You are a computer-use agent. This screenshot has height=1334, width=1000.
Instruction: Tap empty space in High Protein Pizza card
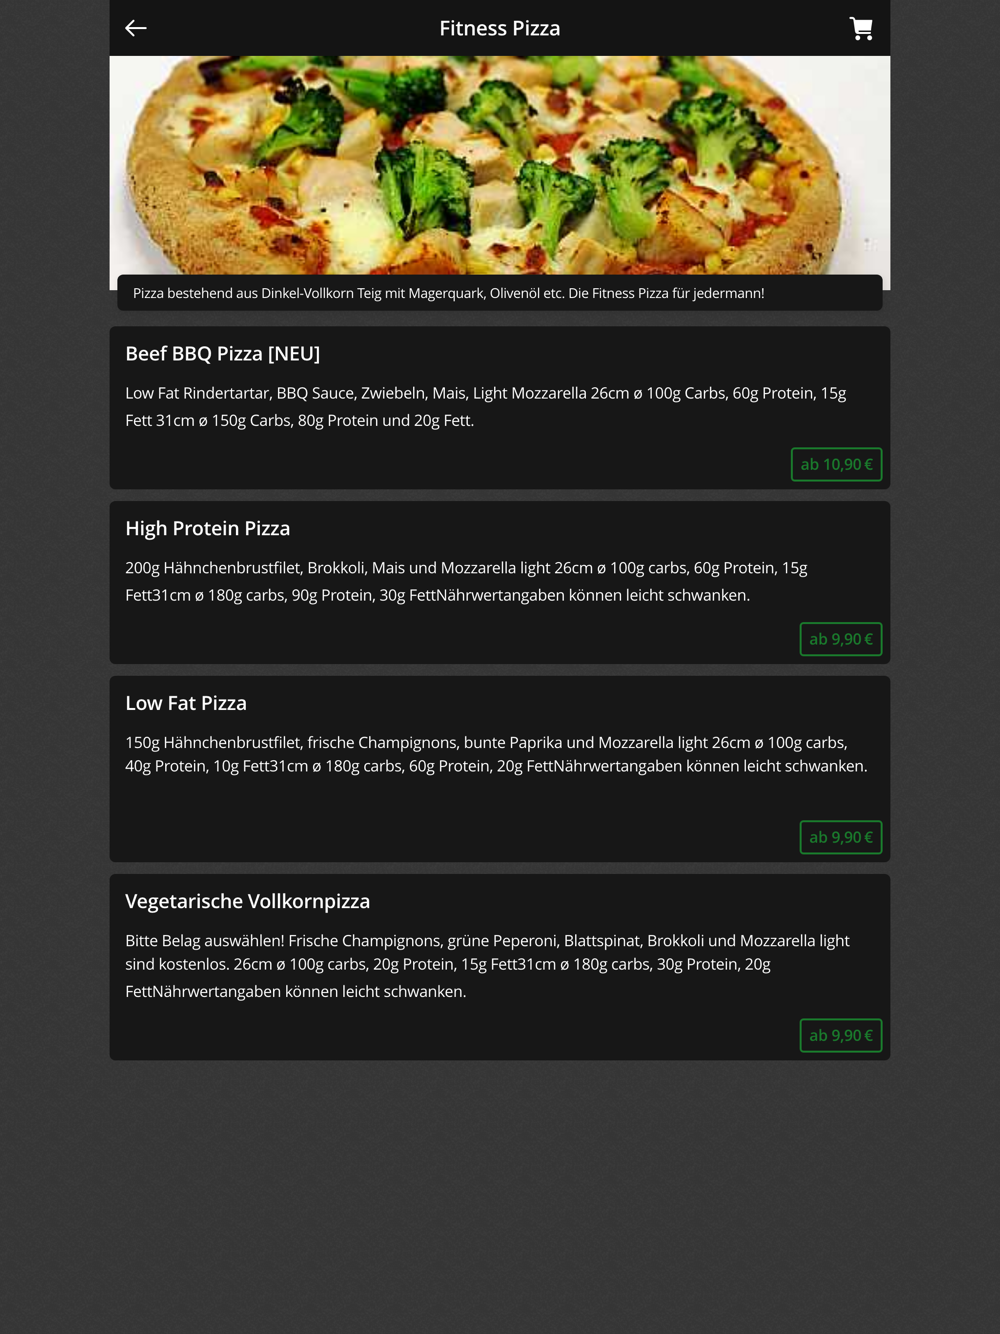(x=450, y=637)
